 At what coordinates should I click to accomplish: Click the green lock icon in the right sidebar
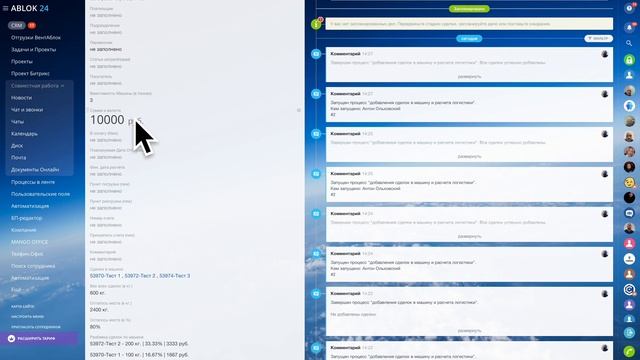click(x=629, y=60)
